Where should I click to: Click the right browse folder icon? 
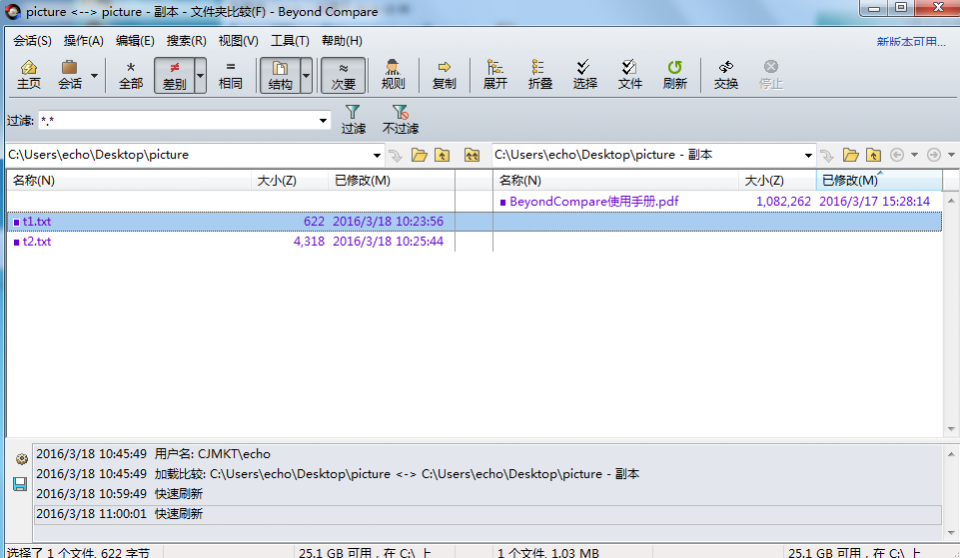pyautogui.click(x=850, y=155)
